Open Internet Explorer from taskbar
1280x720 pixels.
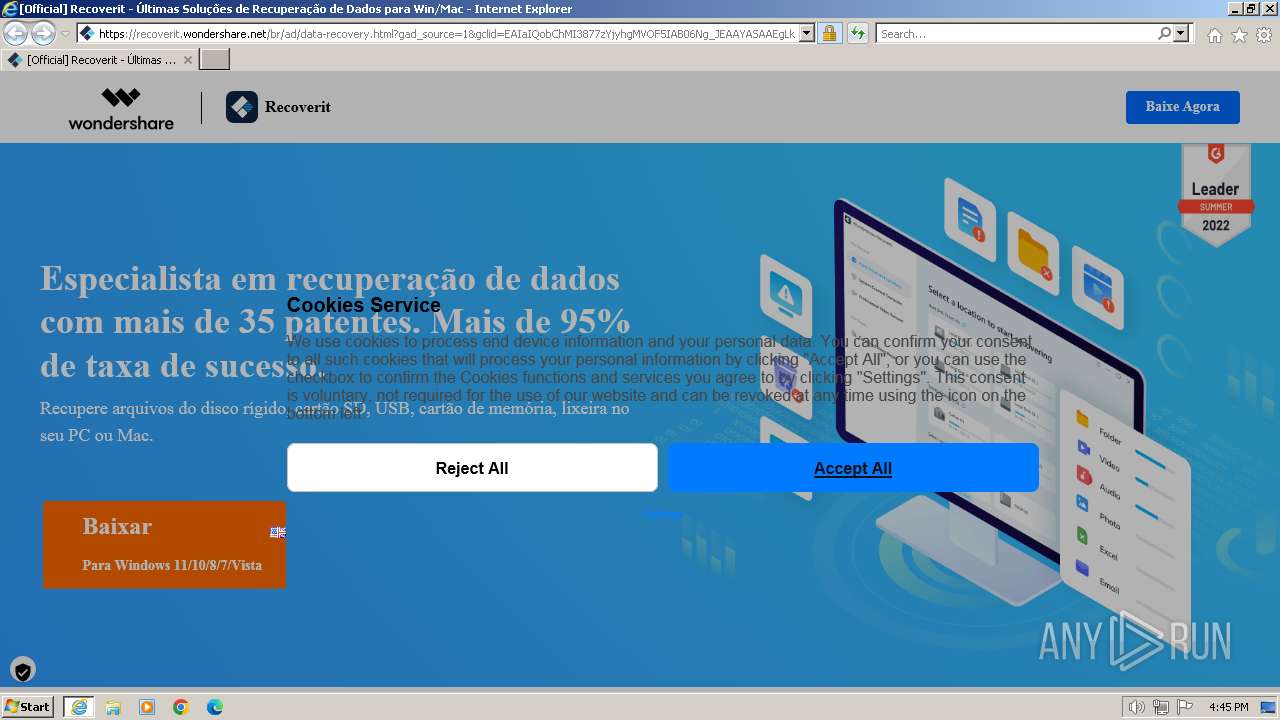pyautogui.click(x=79, y=707)
